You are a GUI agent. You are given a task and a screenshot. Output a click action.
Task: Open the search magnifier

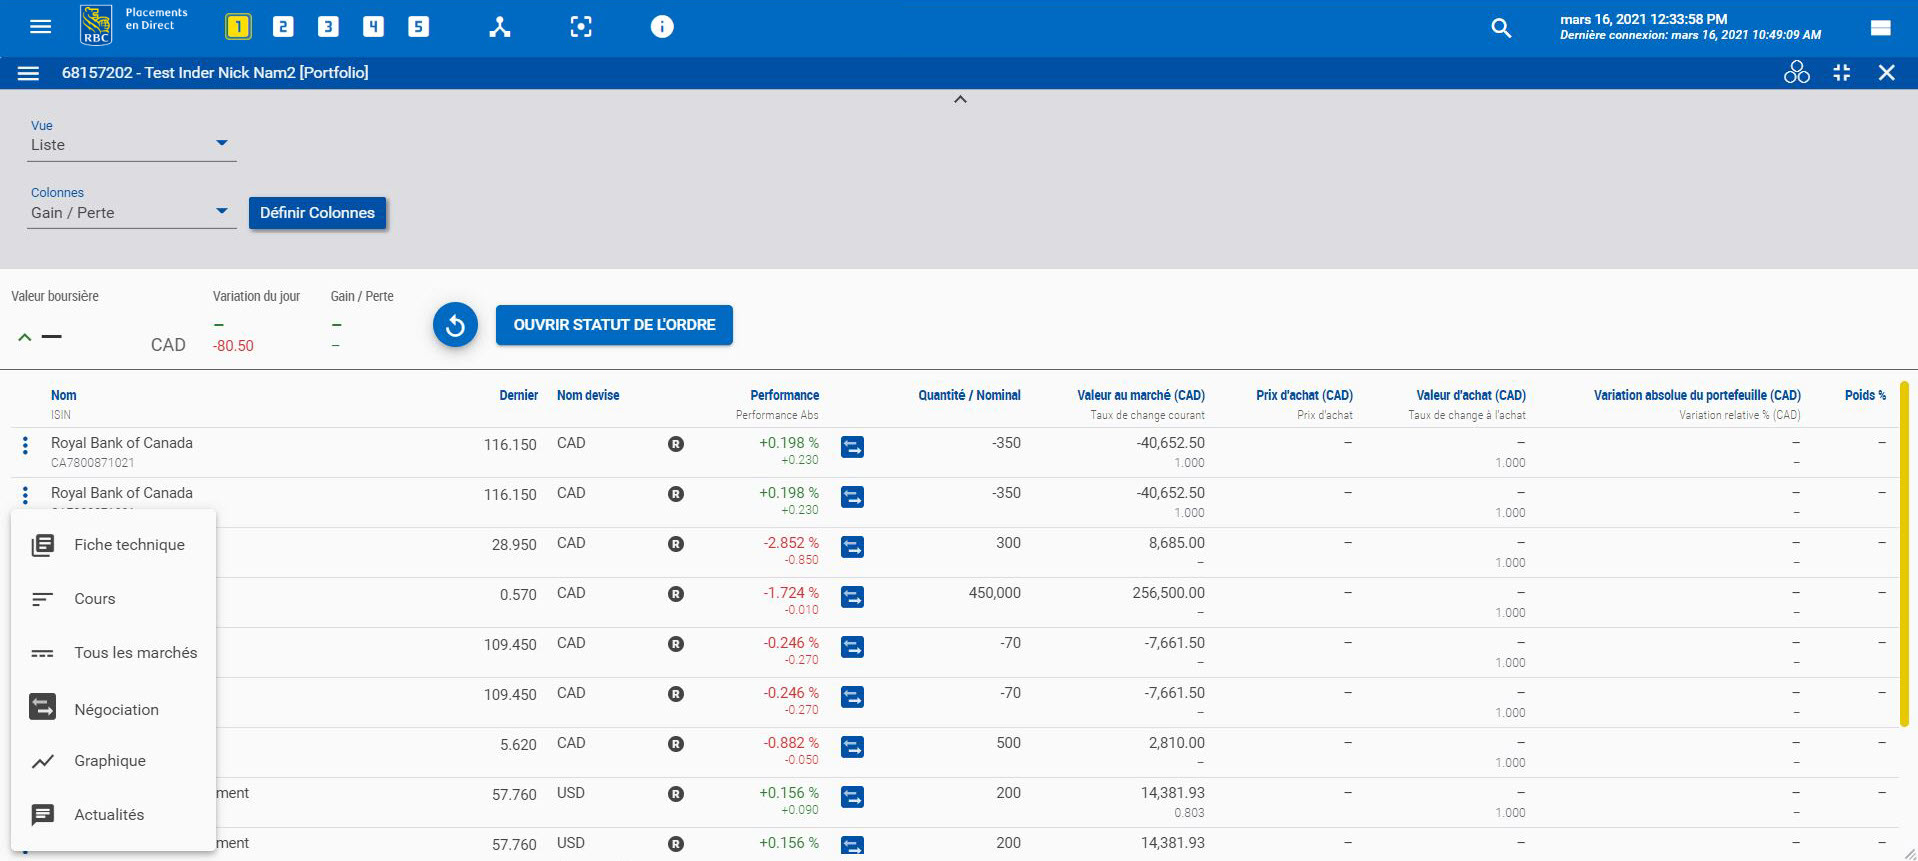[x=1501, y=28]
